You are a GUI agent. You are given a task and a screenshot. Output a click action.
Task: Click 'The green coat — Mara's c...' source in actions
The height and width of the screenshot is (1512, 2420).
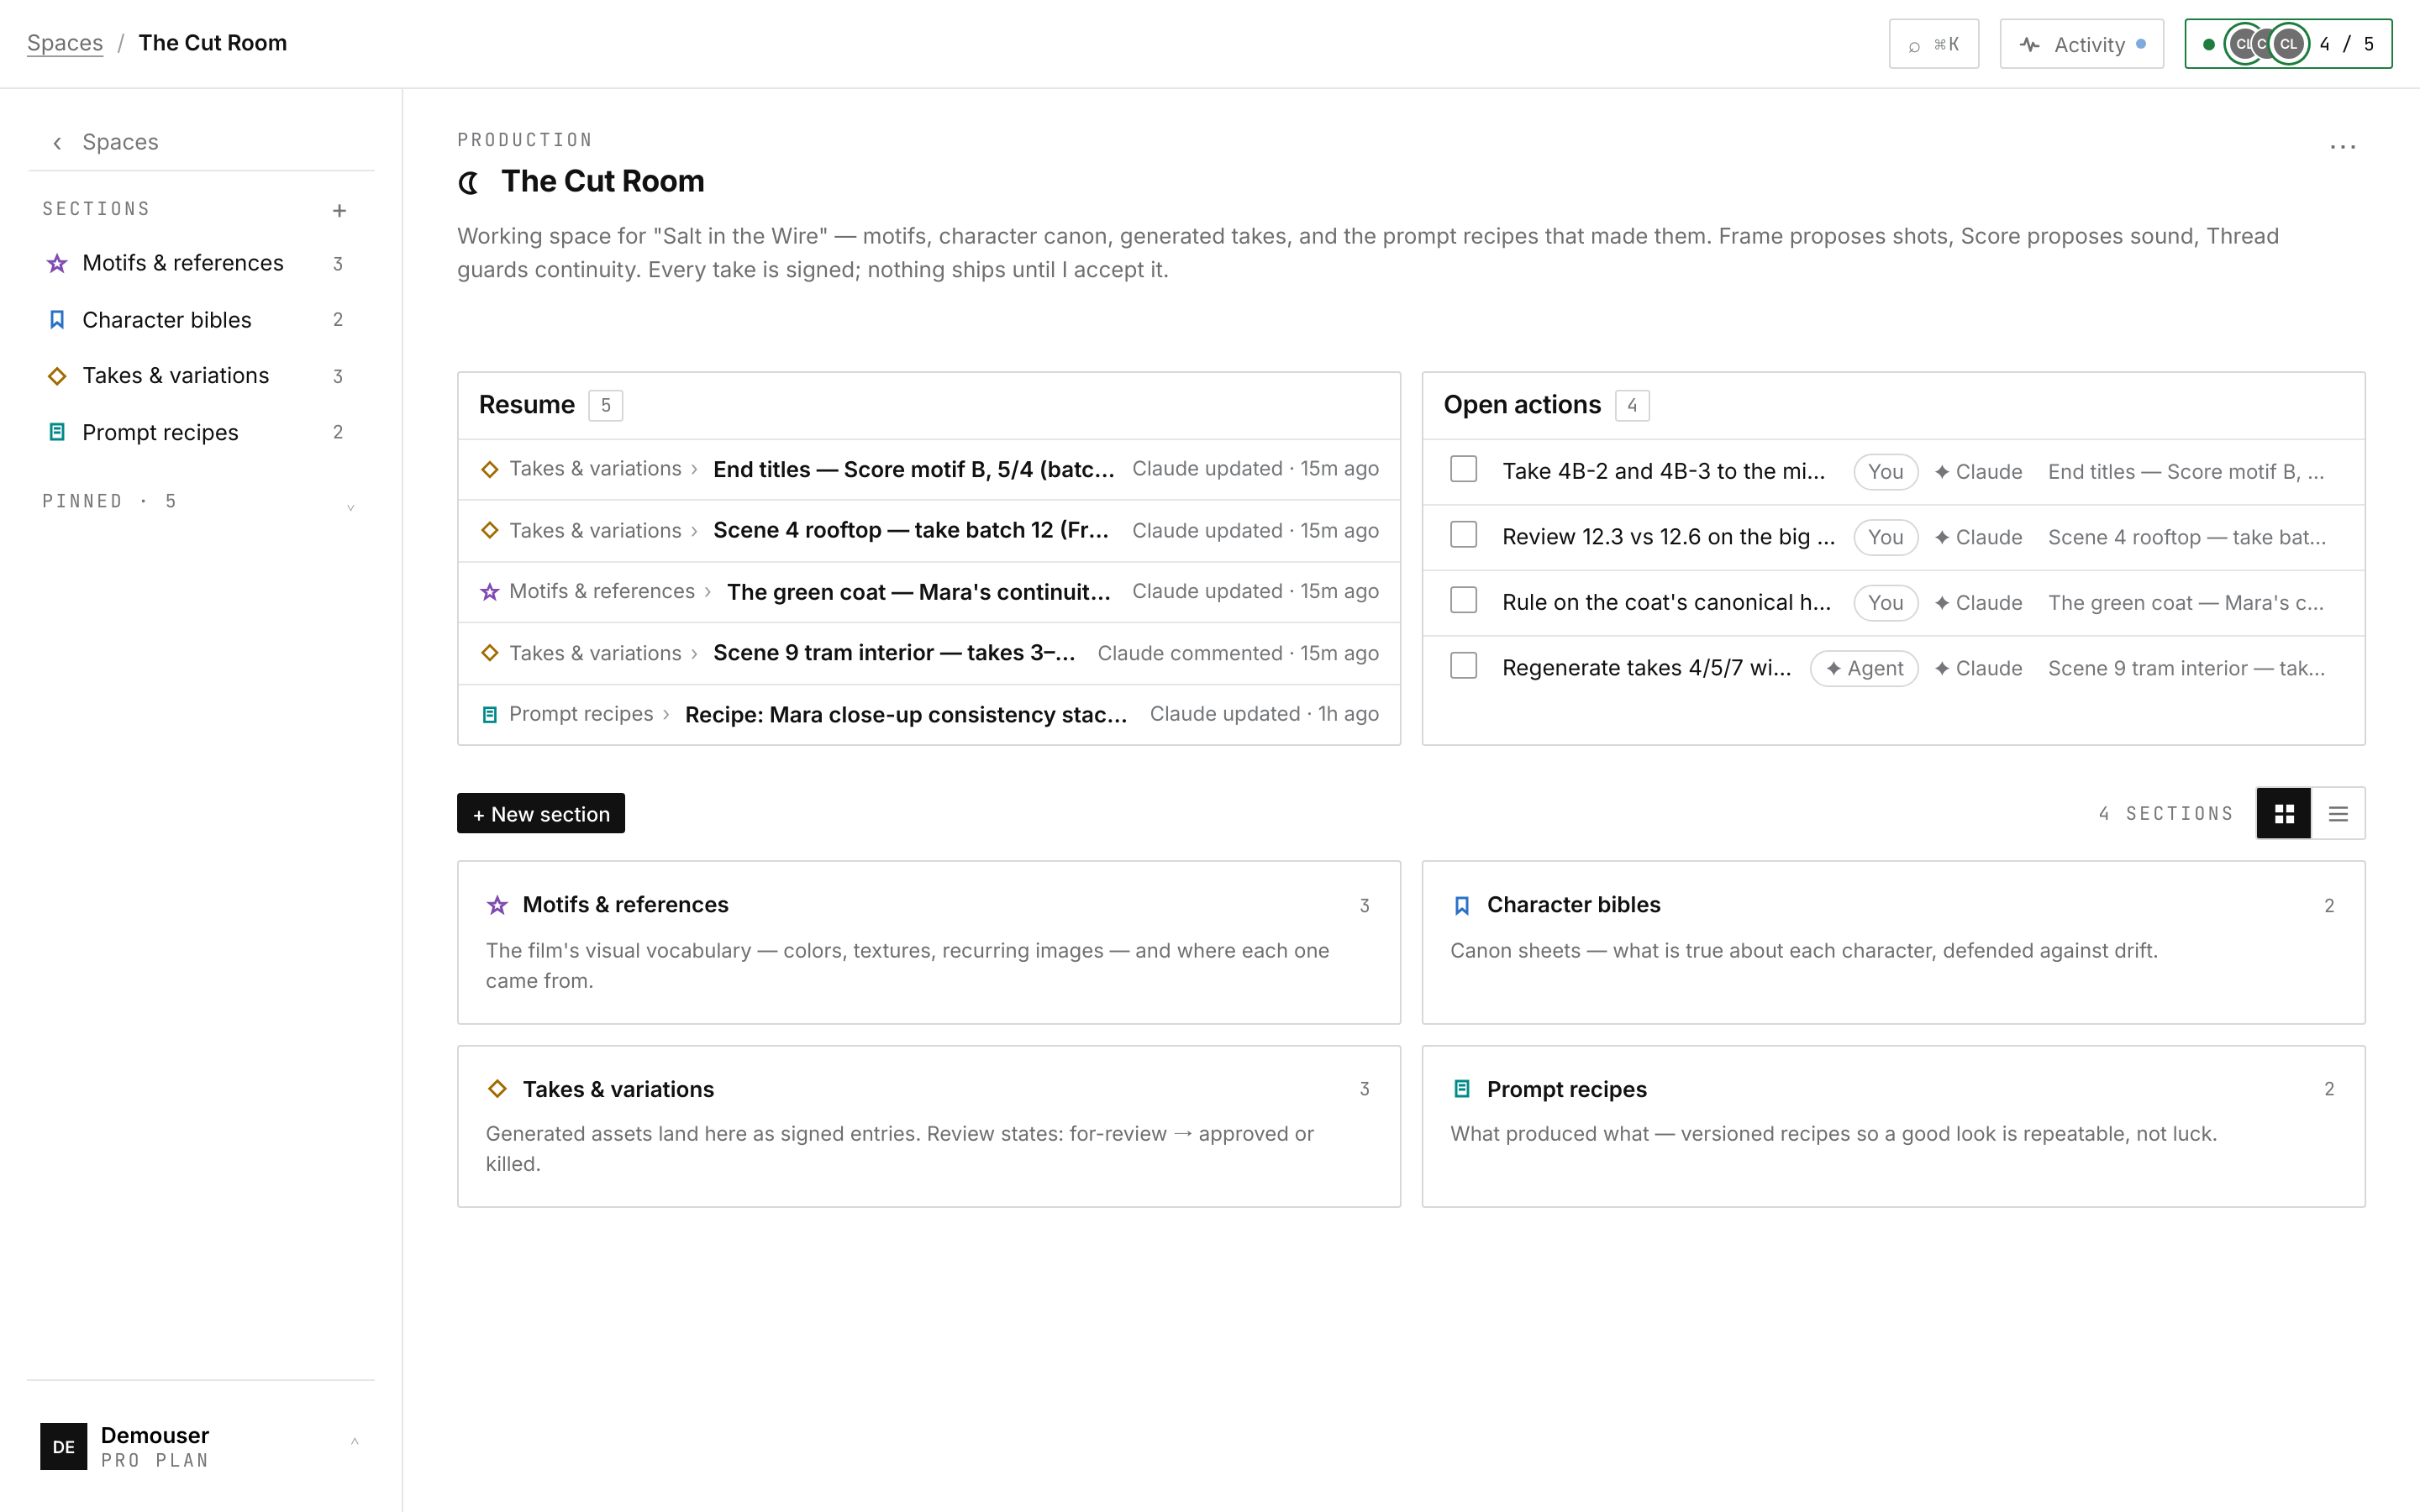click(x=2186, y=603)
